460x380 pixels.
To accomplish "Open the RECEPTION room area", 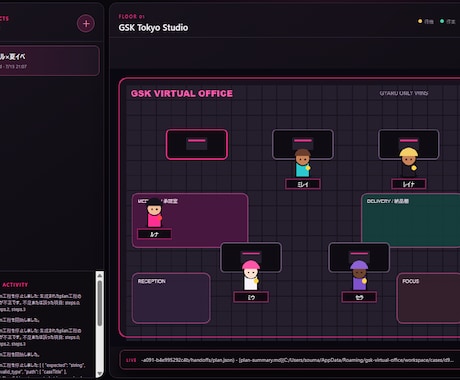I will click(x=171, y=298).
